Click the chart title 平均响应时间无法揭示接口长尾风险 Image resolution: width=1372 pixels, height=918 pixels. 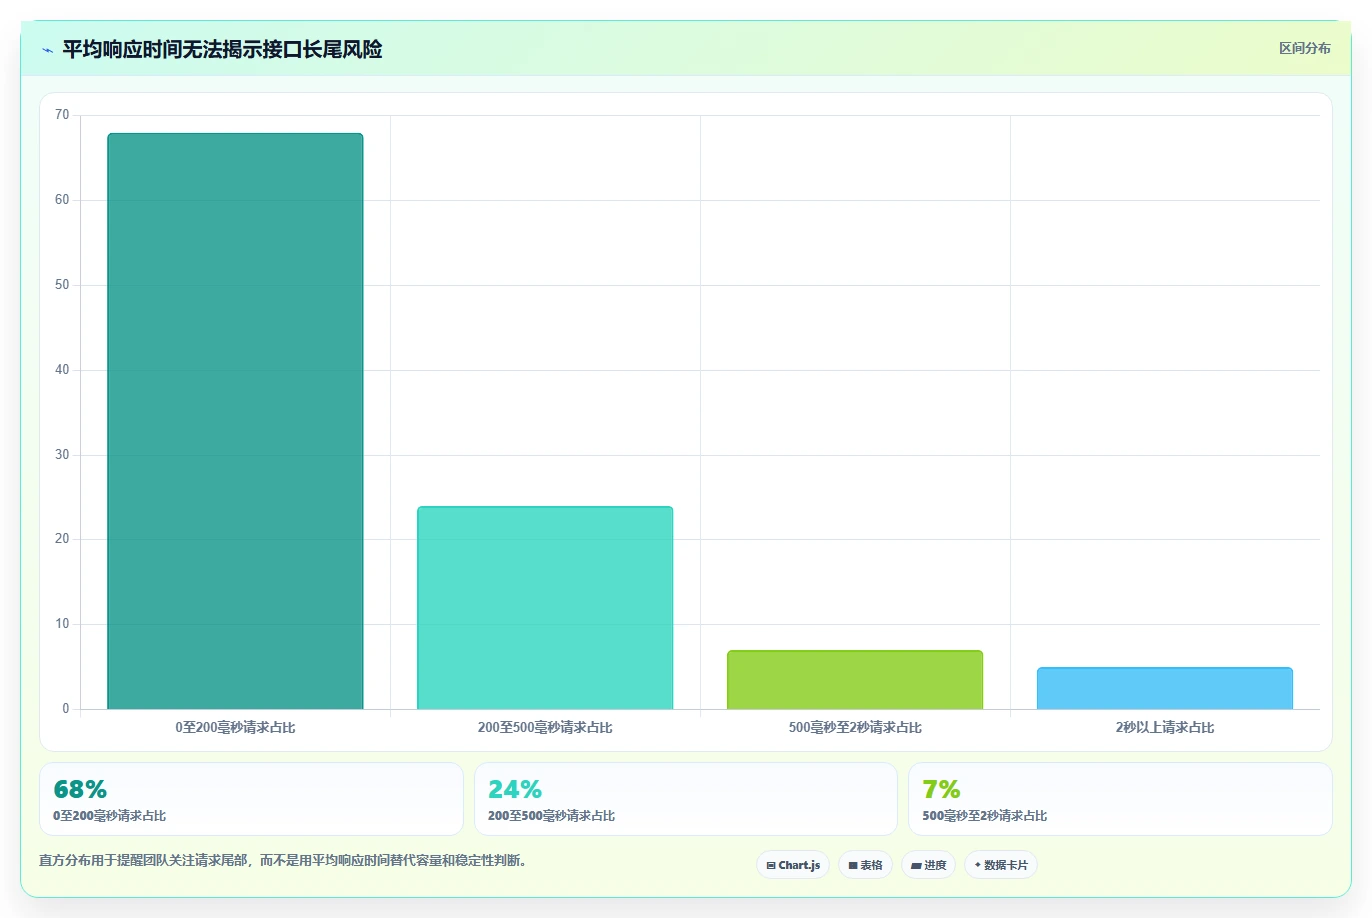point(222,49)
